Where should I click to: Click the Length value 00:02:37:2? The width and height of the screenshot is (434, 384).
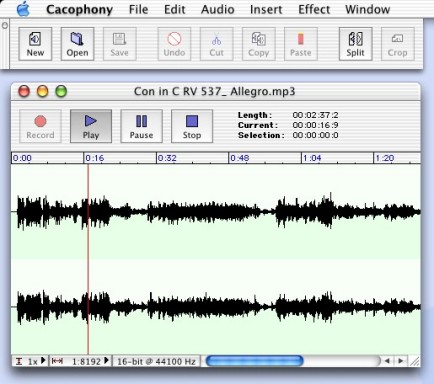point(315,115)
